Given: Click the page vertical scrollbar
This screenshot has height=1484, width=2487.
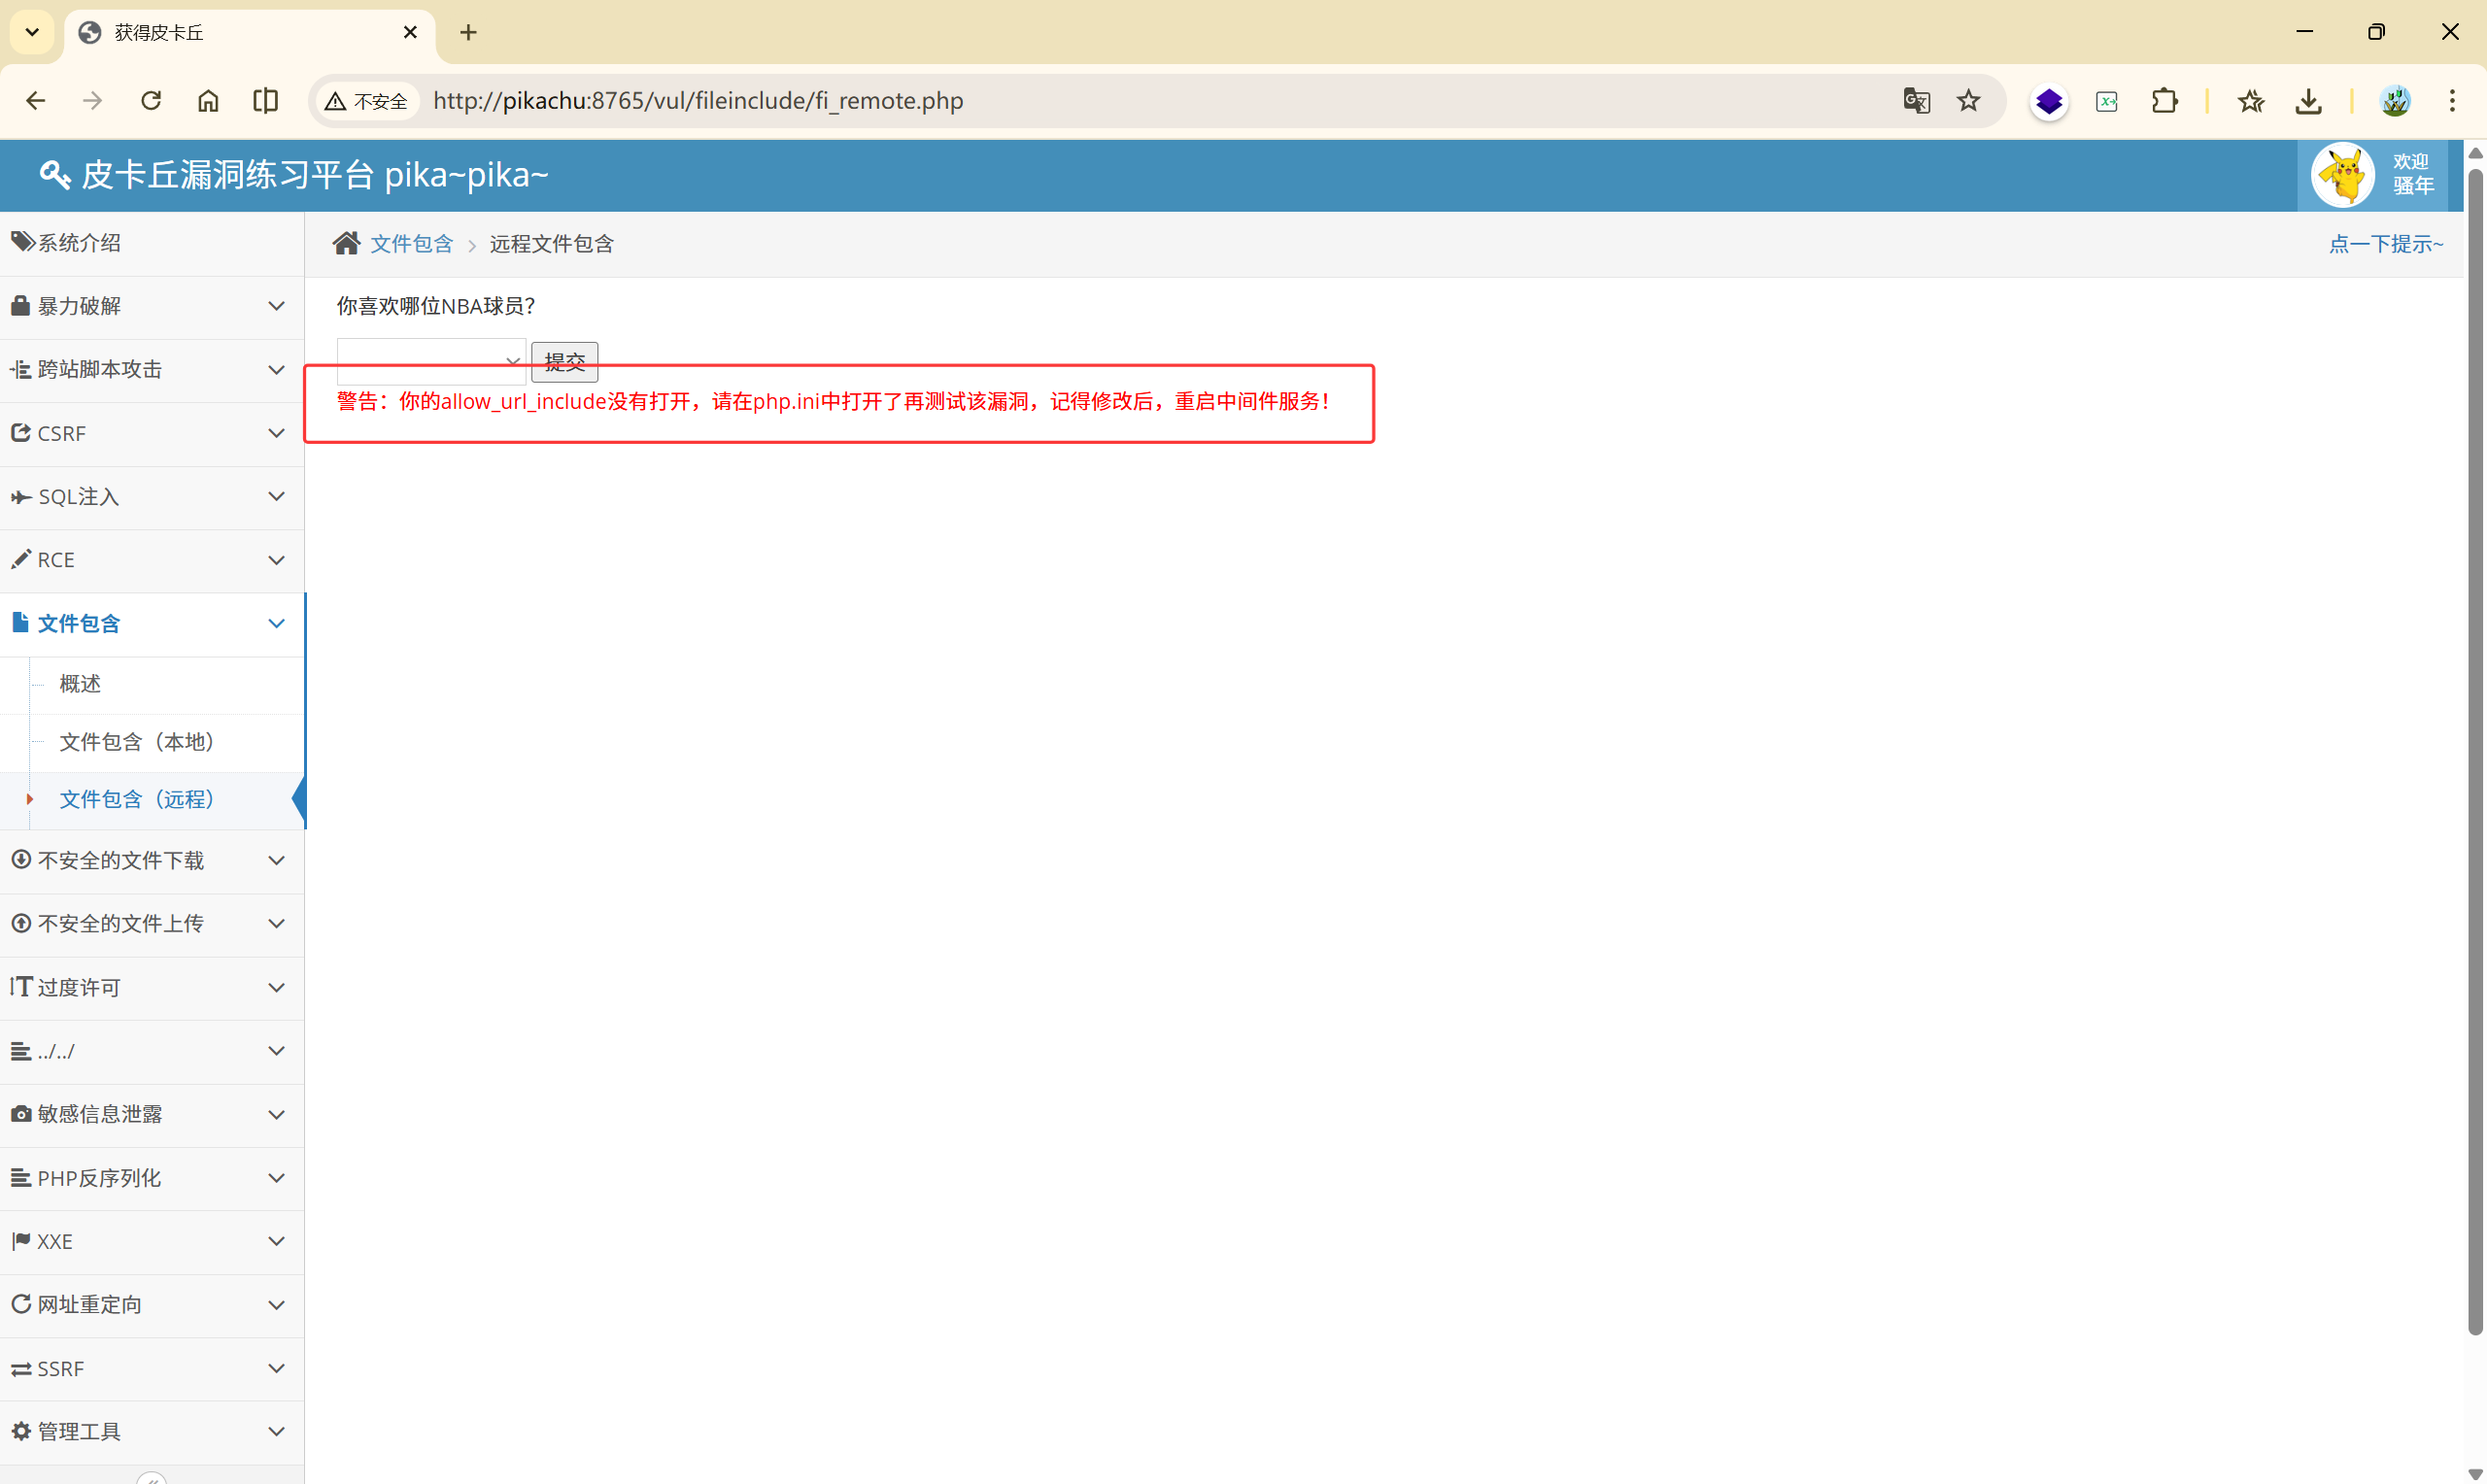Looking at the screenshot, I should (2474, 750).
